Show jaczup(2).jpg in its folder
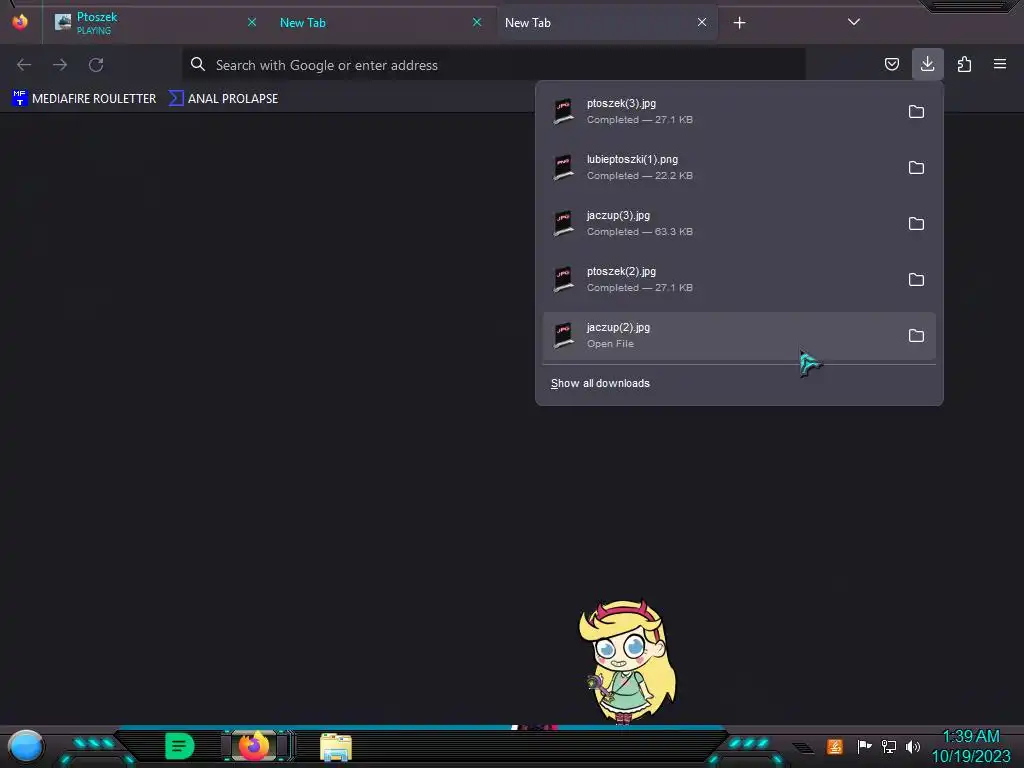Image resolution: width=1024 pixels, height=768 pixels. (916, 336)
